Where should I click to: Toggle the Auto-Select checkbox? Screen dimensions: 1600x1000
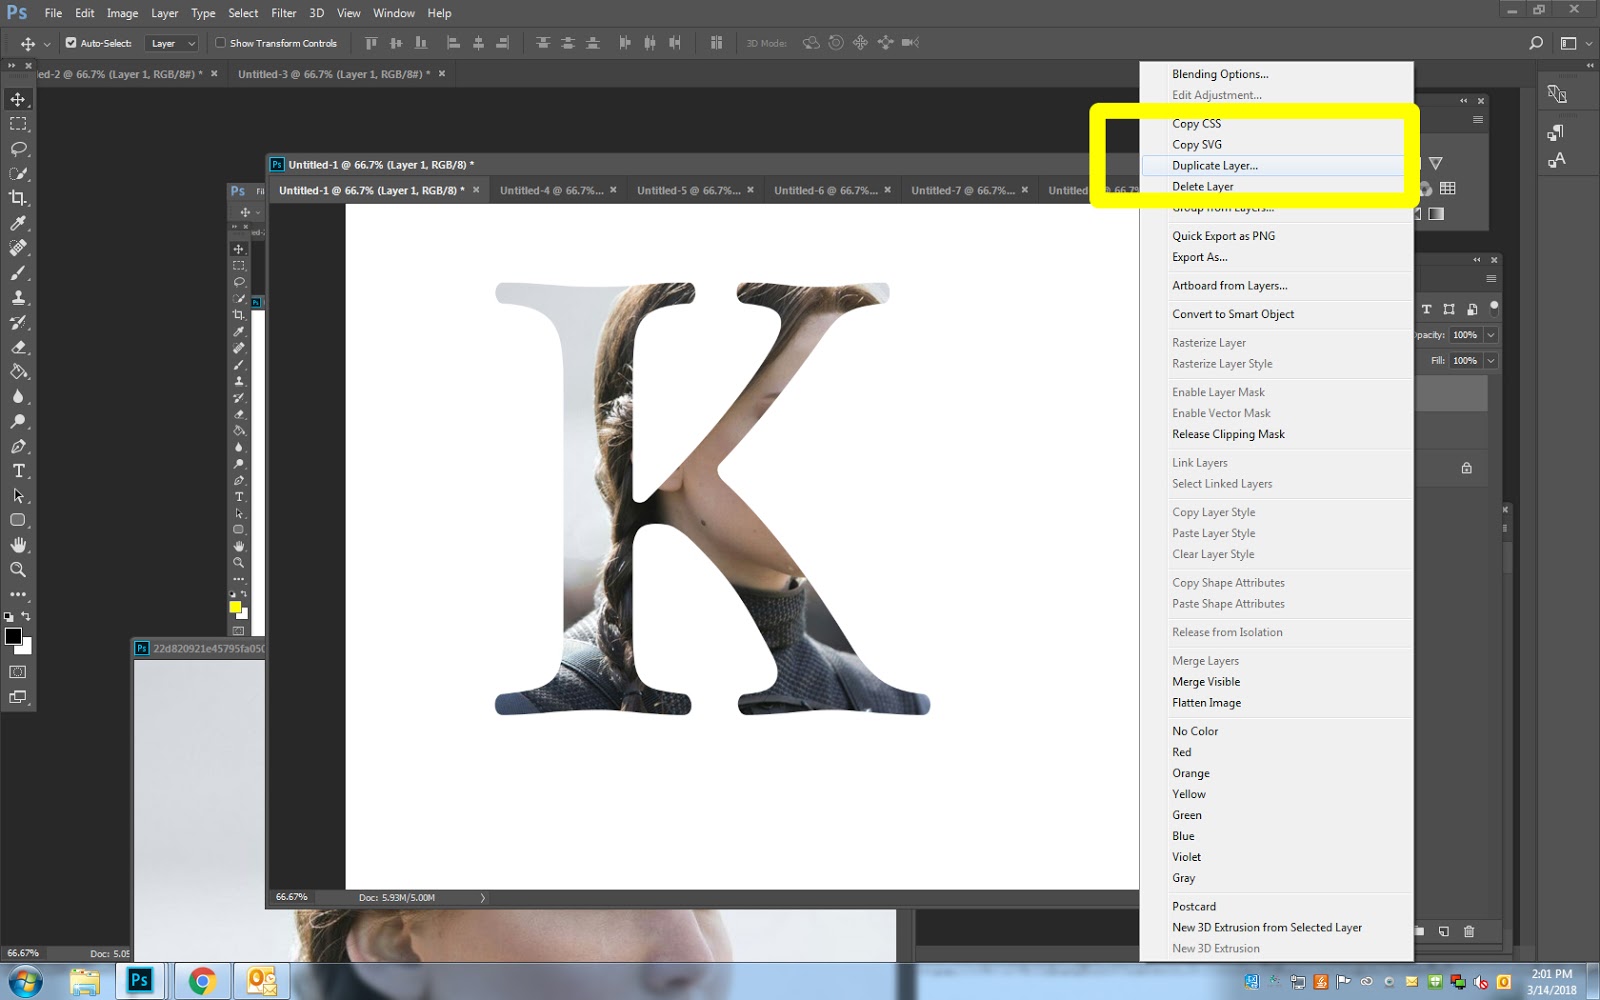click(71, 43)
